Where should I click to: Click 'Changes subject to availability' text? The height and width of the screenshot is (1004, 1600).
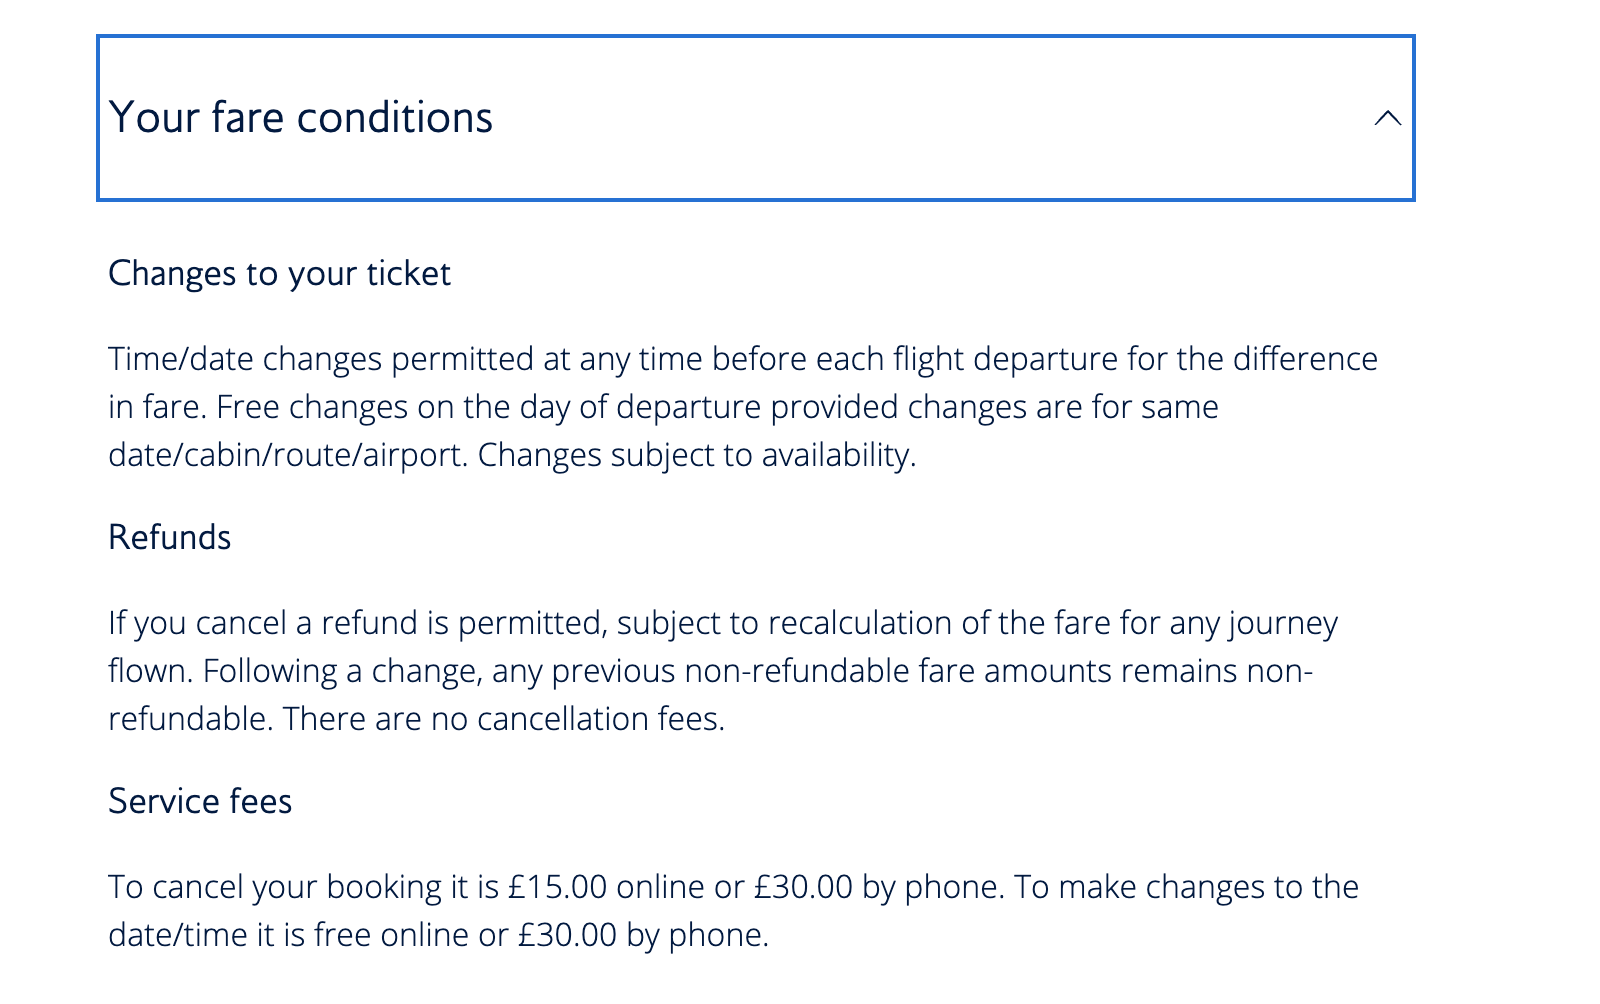click(697, 455)
